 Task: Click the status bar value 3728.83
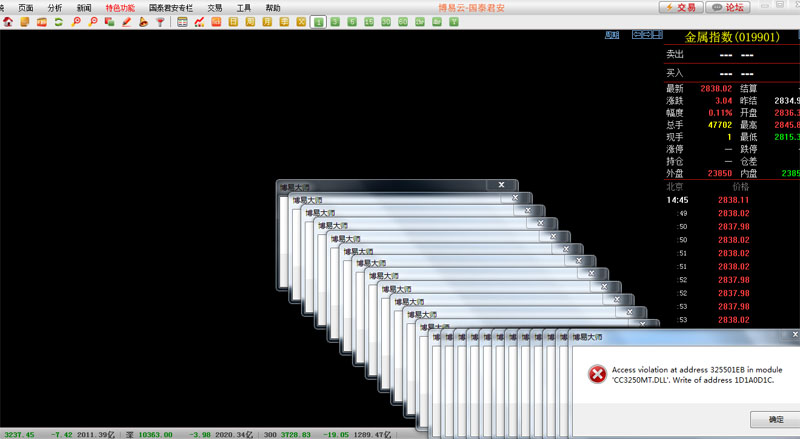[295, 434]
